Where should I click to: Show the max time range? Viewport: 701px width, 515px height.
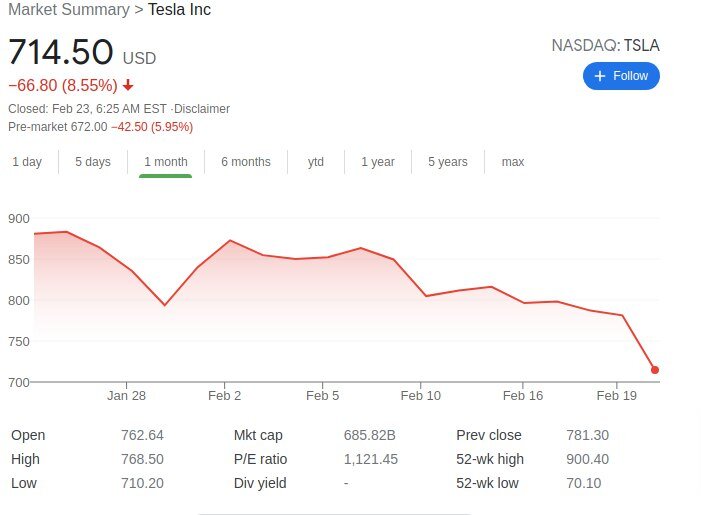[x=513, y=162]
